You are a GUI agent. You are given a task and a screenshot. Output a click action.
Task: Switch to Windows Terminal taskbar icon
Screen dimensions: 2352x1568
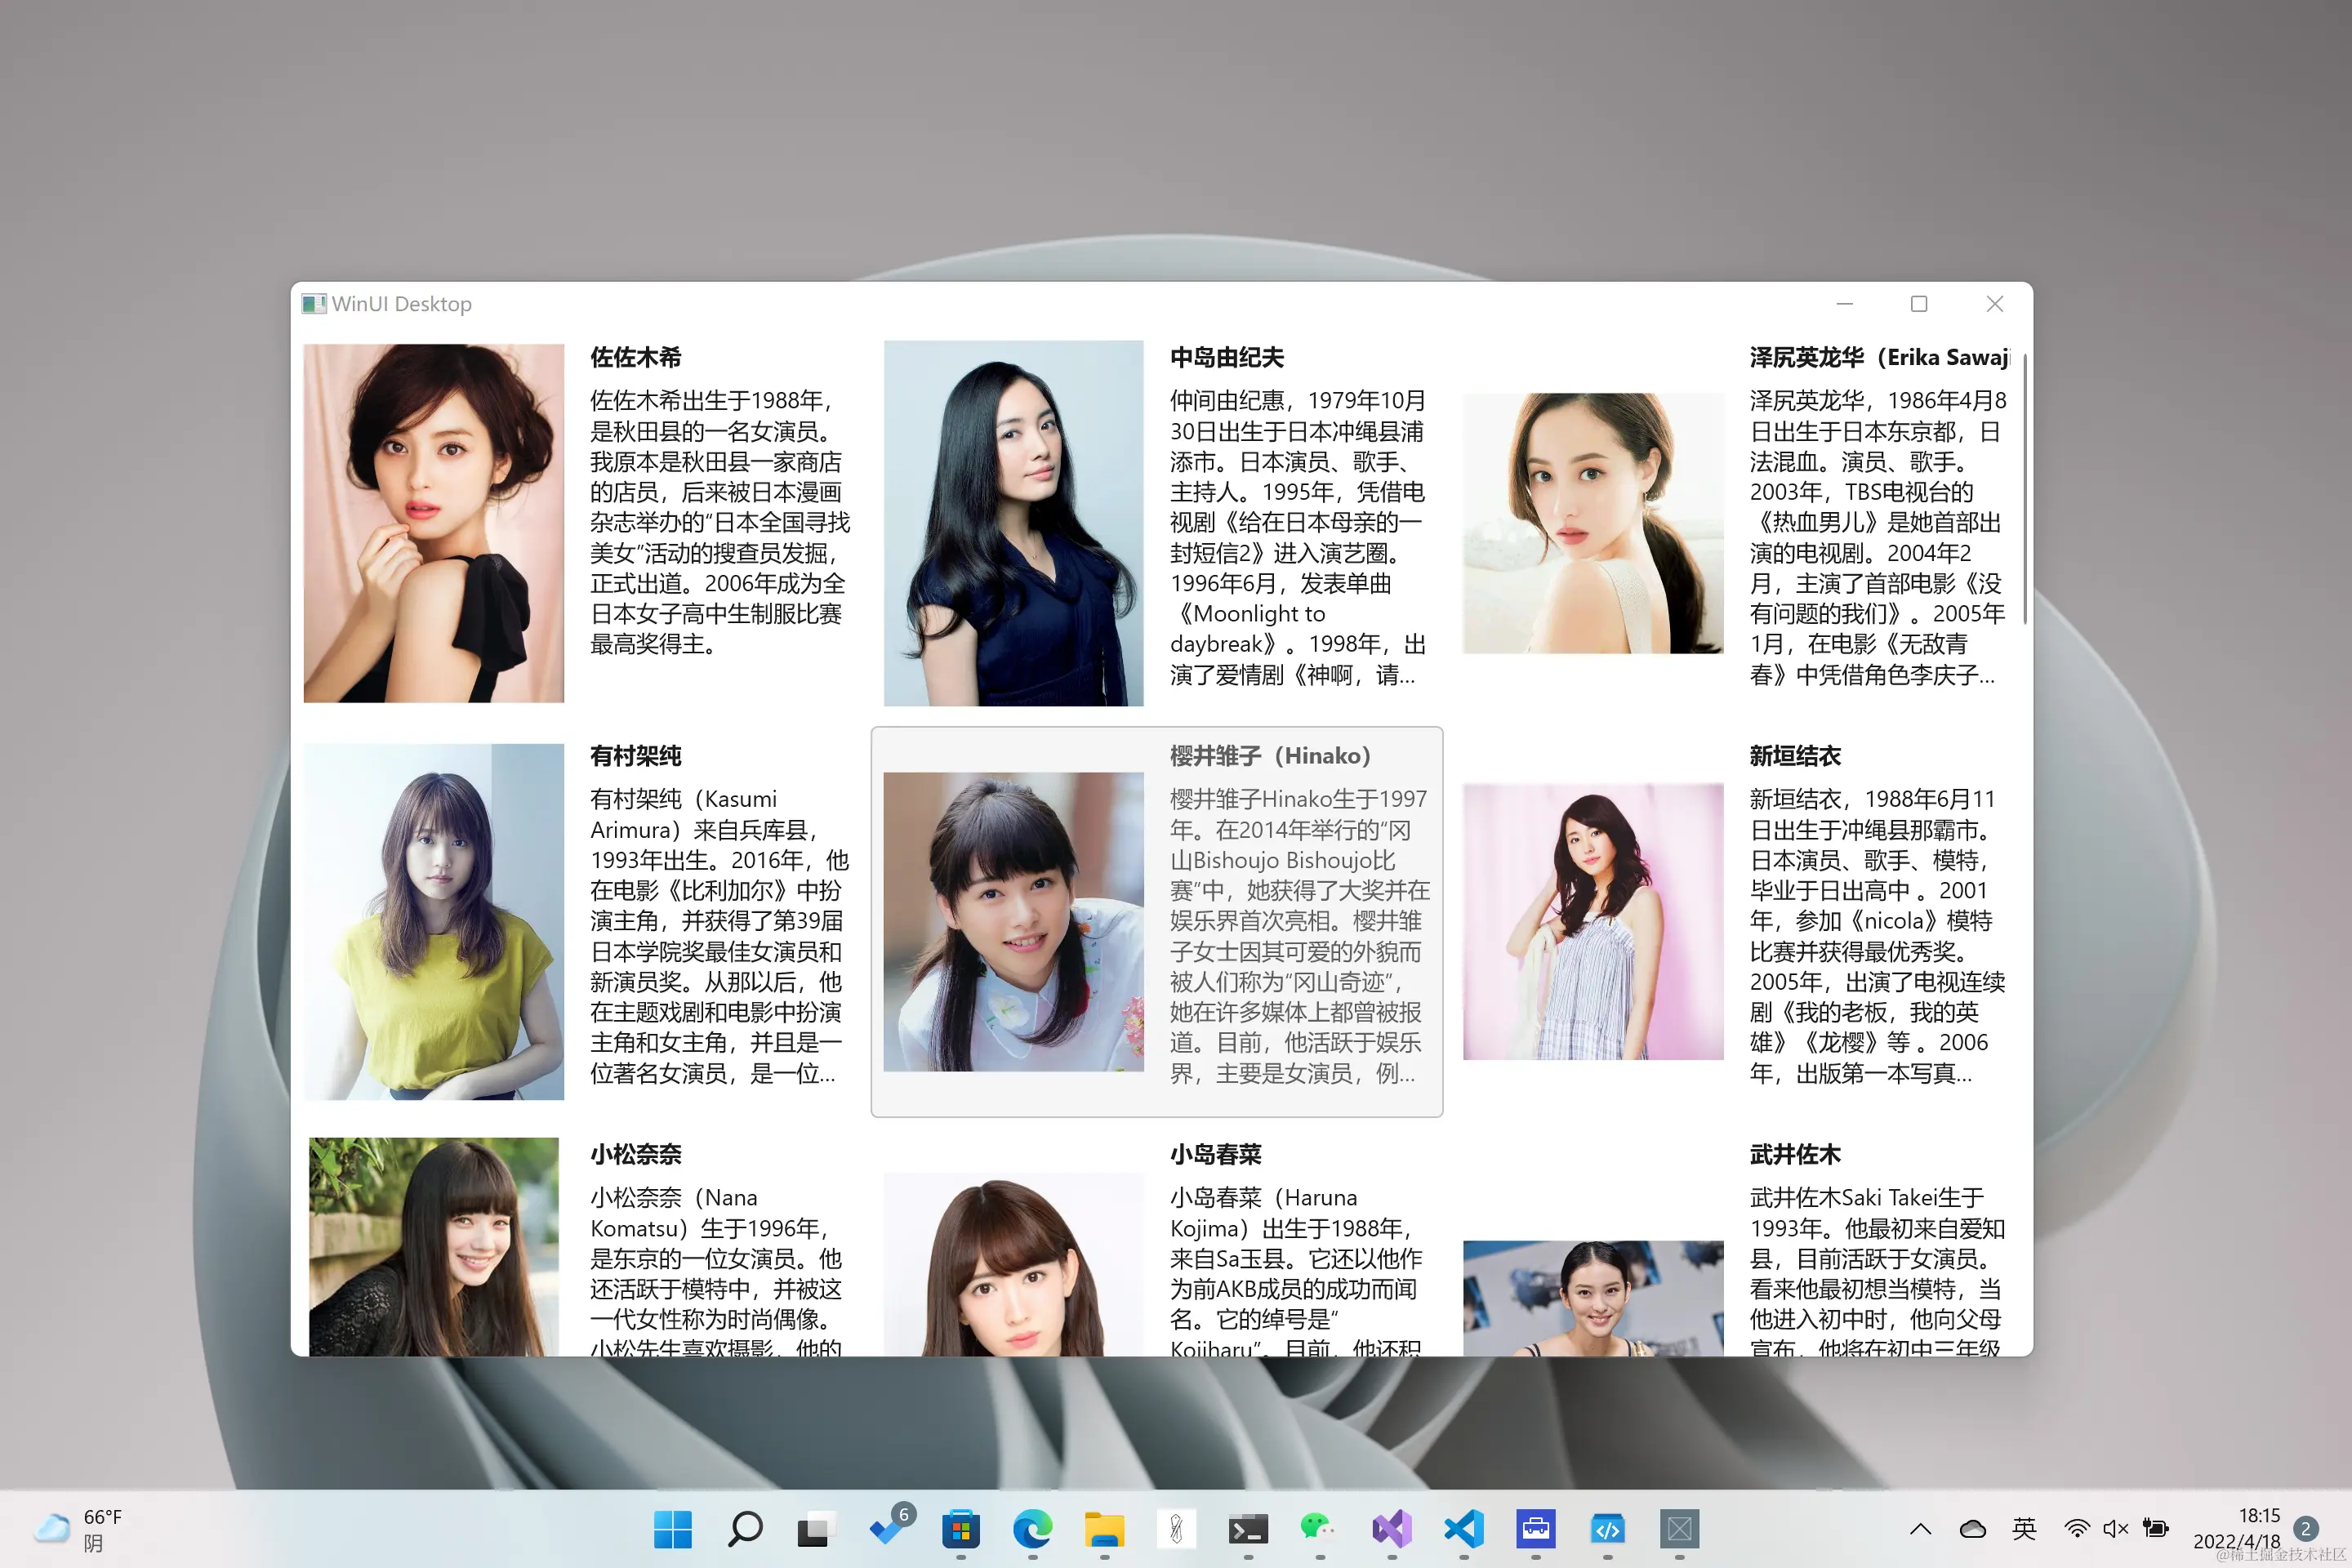(x=1248, y=1529)
